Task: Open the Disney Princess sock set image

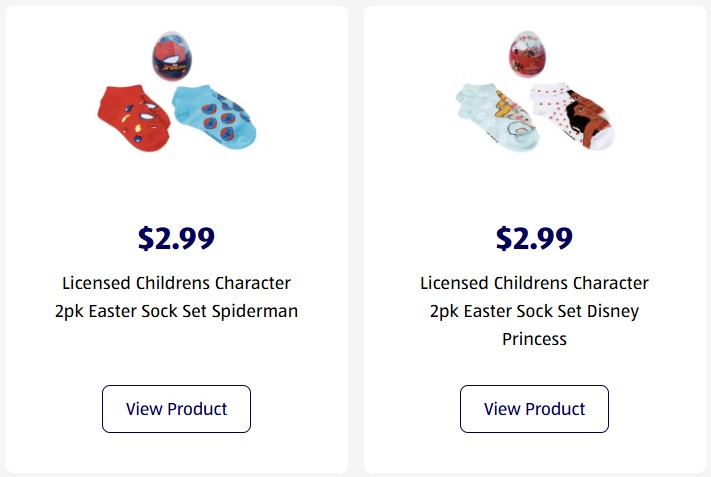Action: click(535, 95)
